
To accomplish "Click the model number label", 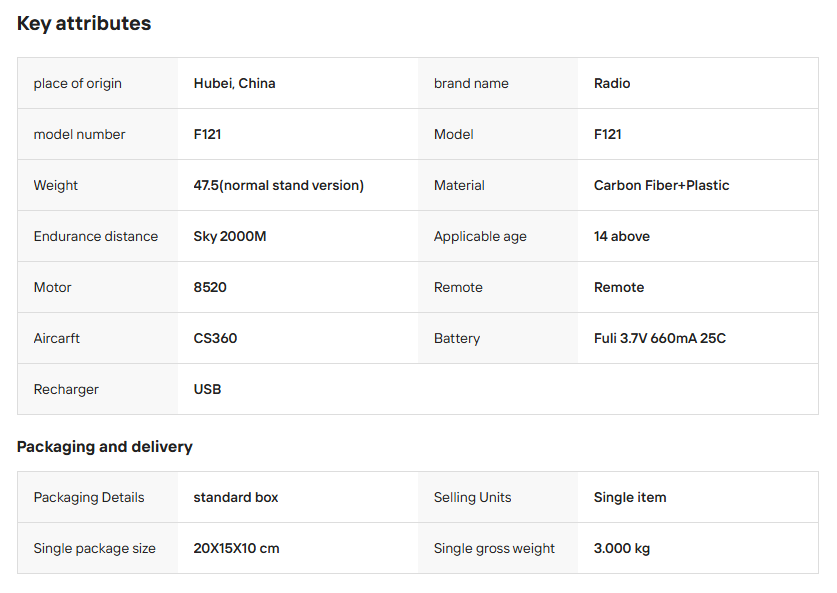I will (79, 134).
